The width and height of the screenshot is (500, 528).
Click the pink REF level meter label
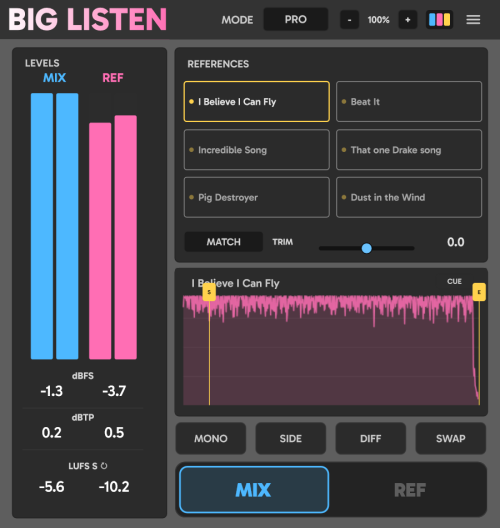click(113, 78)
